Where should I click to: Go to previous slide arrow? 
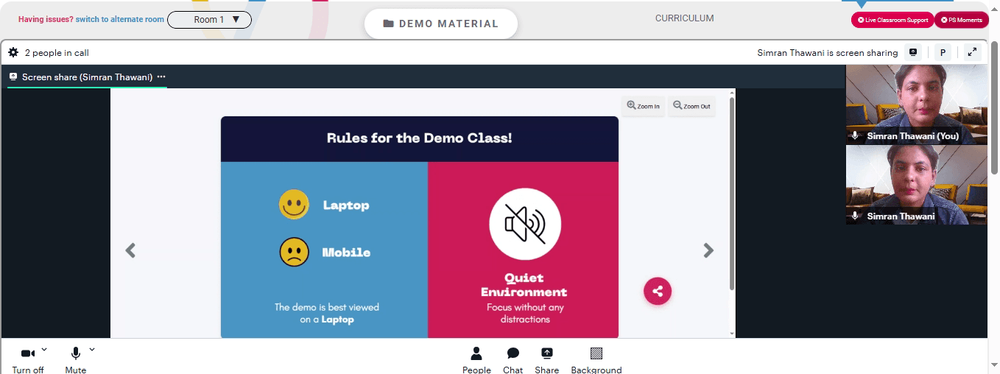(130, 250)
